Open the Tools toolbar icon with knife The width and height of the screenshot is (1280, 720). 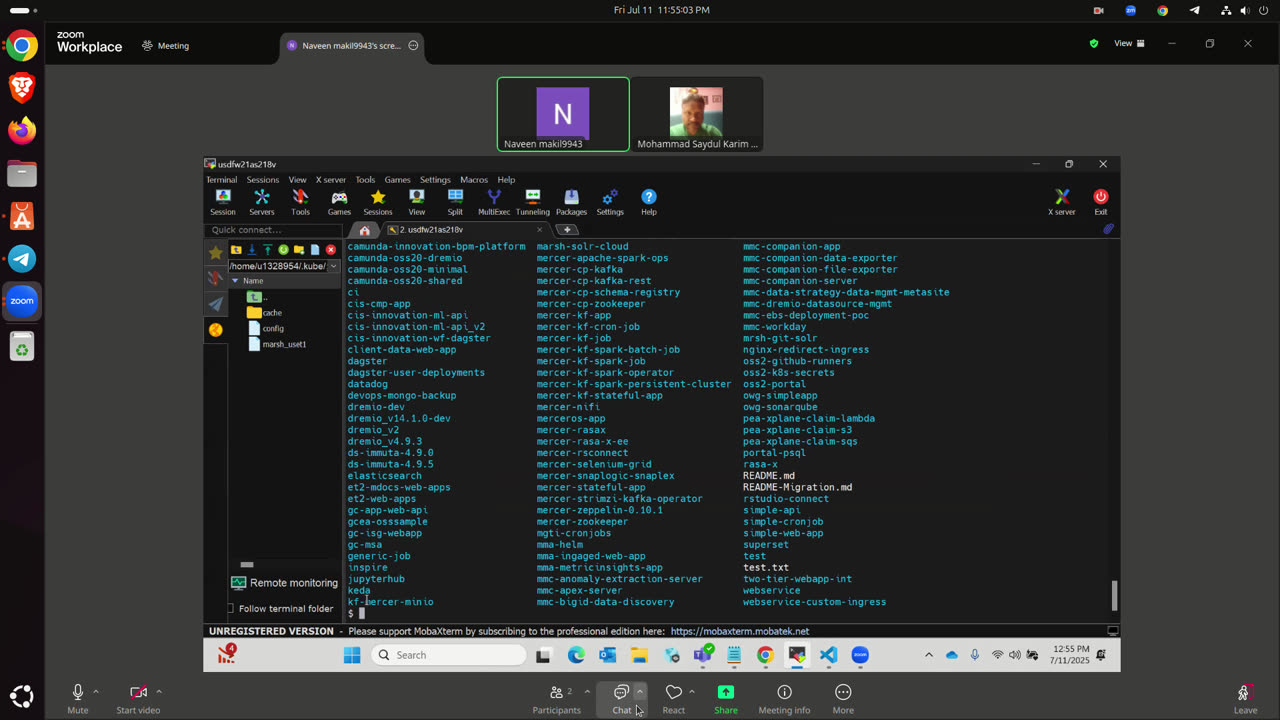(300, 203)
